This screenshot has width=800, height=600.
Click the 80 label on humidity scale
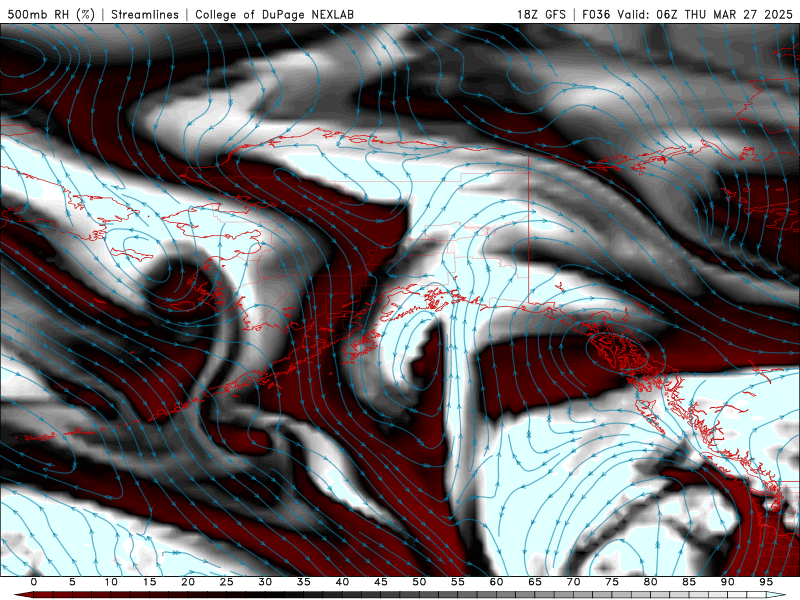(x=651, y=582)
